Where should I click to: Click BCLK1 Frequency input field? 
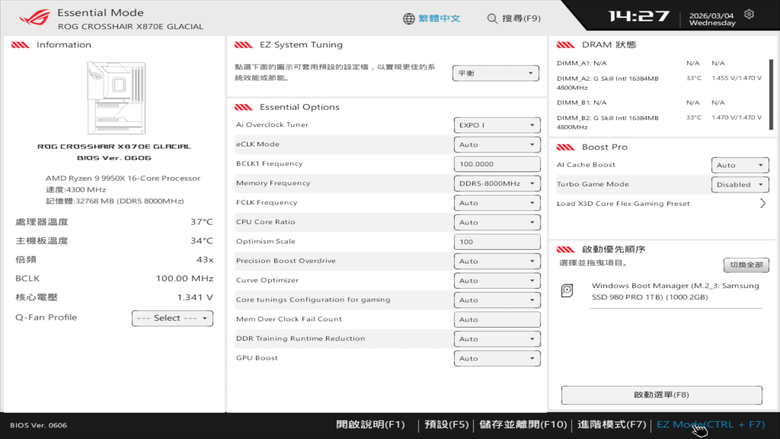click(x=497, y=164)
